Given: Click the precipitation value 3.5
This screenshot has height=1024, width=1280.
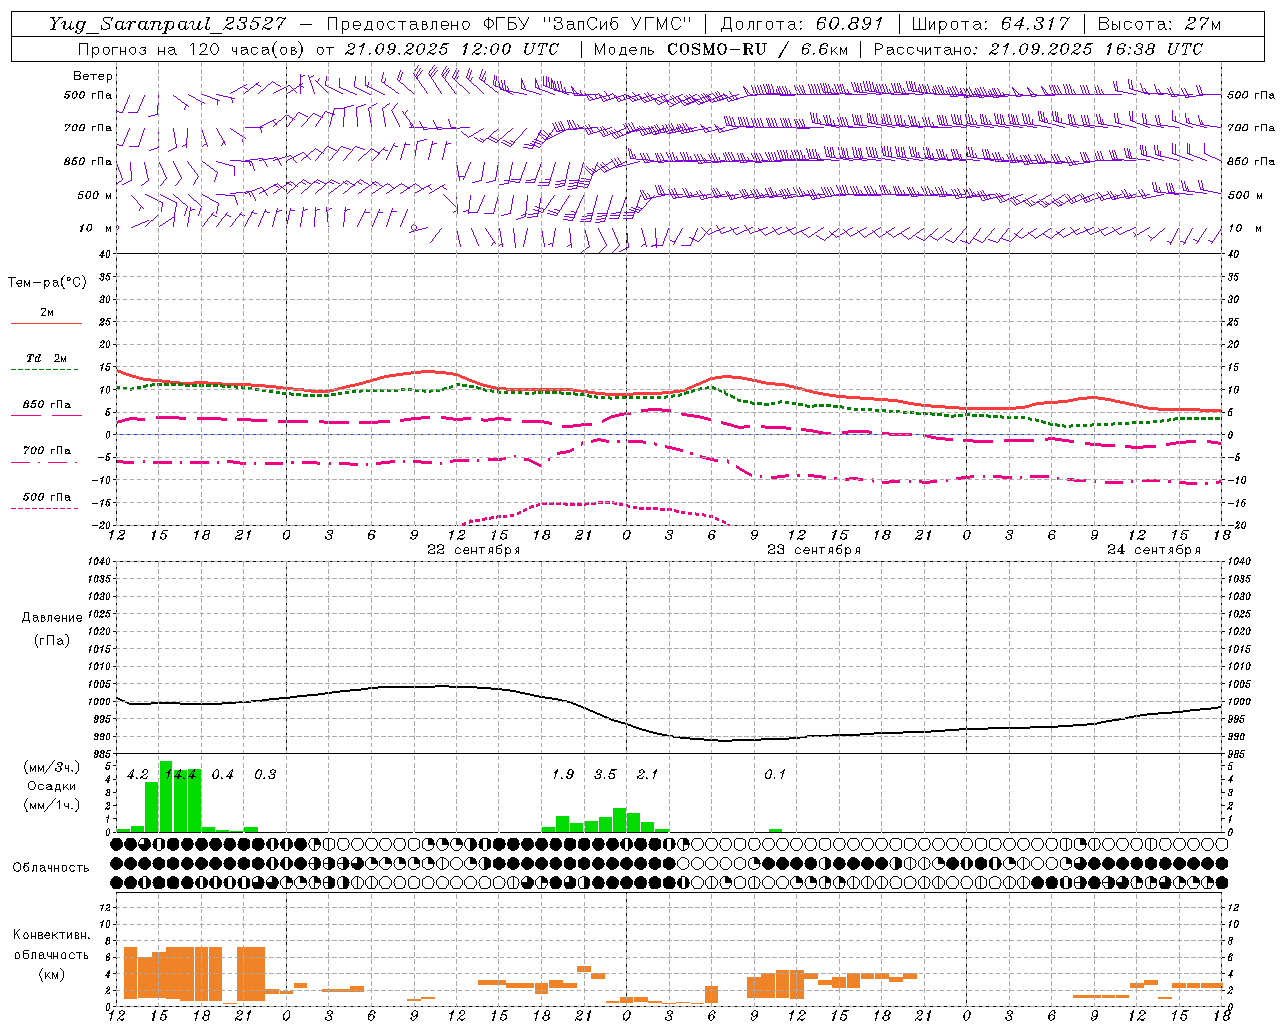Looking at the screenshot, I should (605, 775).
